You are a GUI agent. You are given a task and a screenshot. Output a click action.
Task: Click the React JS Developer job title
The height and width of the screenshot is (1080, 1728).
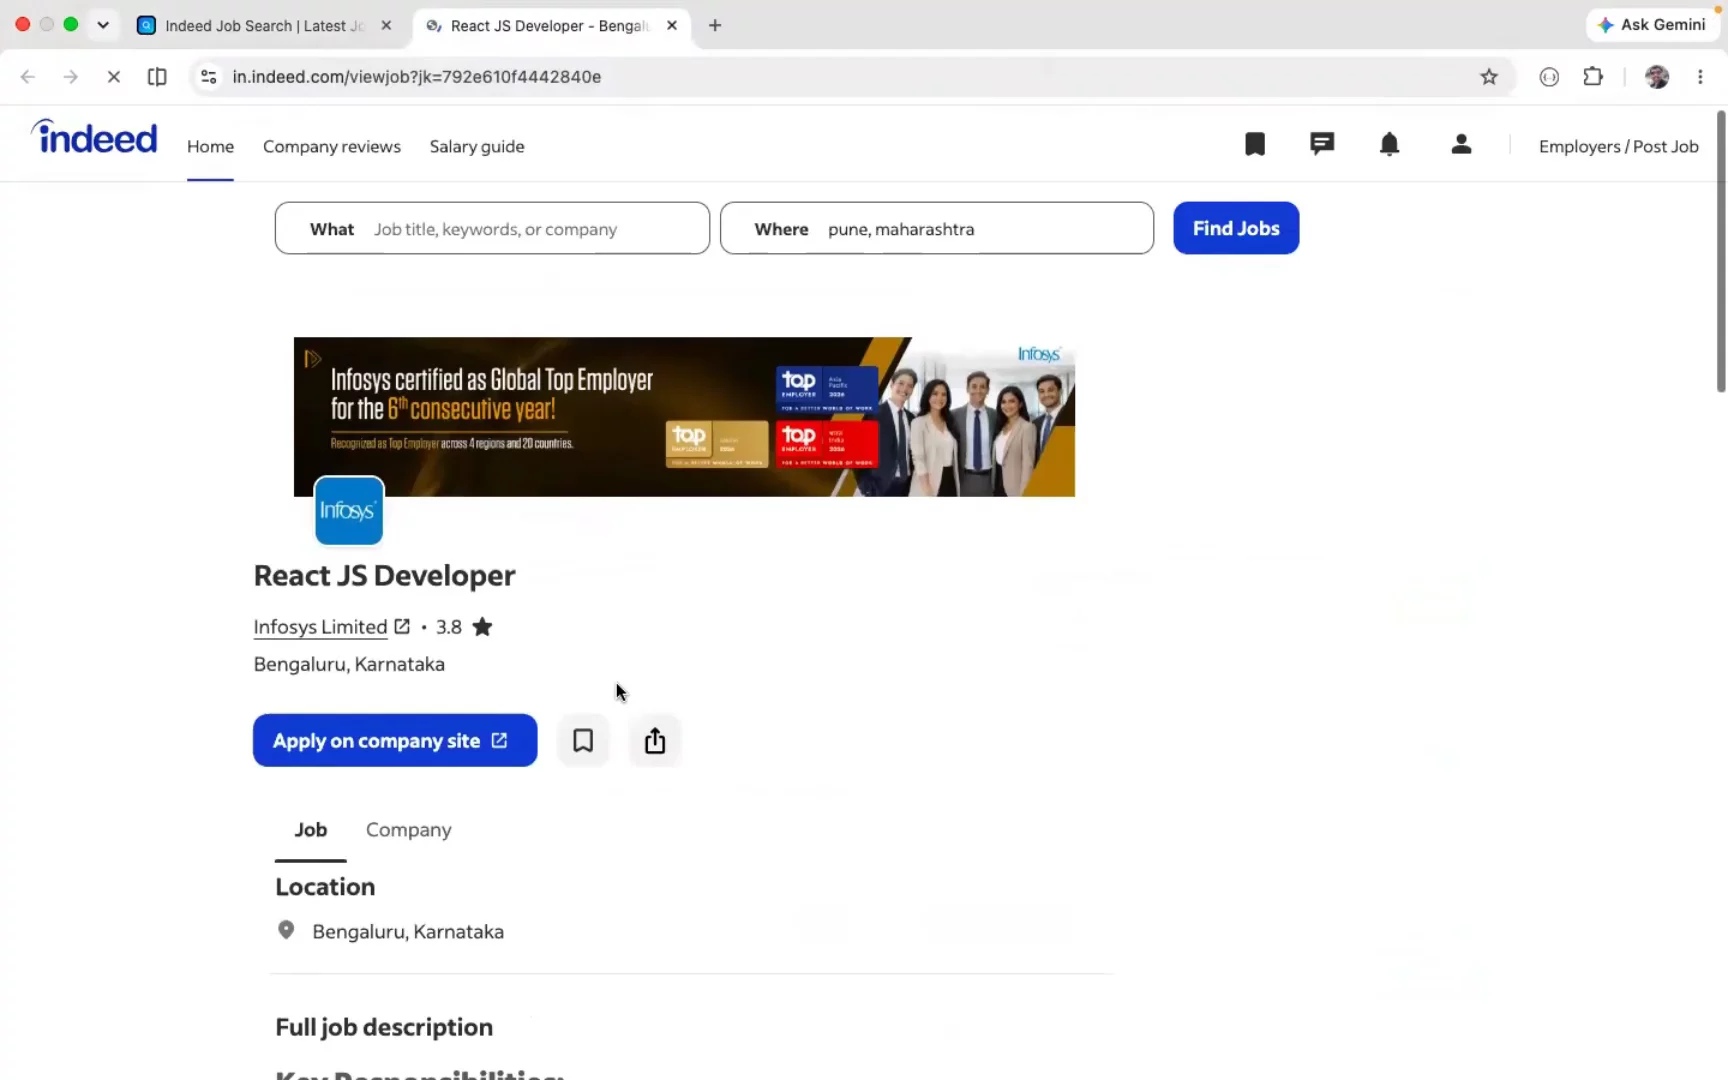point(384,576)
